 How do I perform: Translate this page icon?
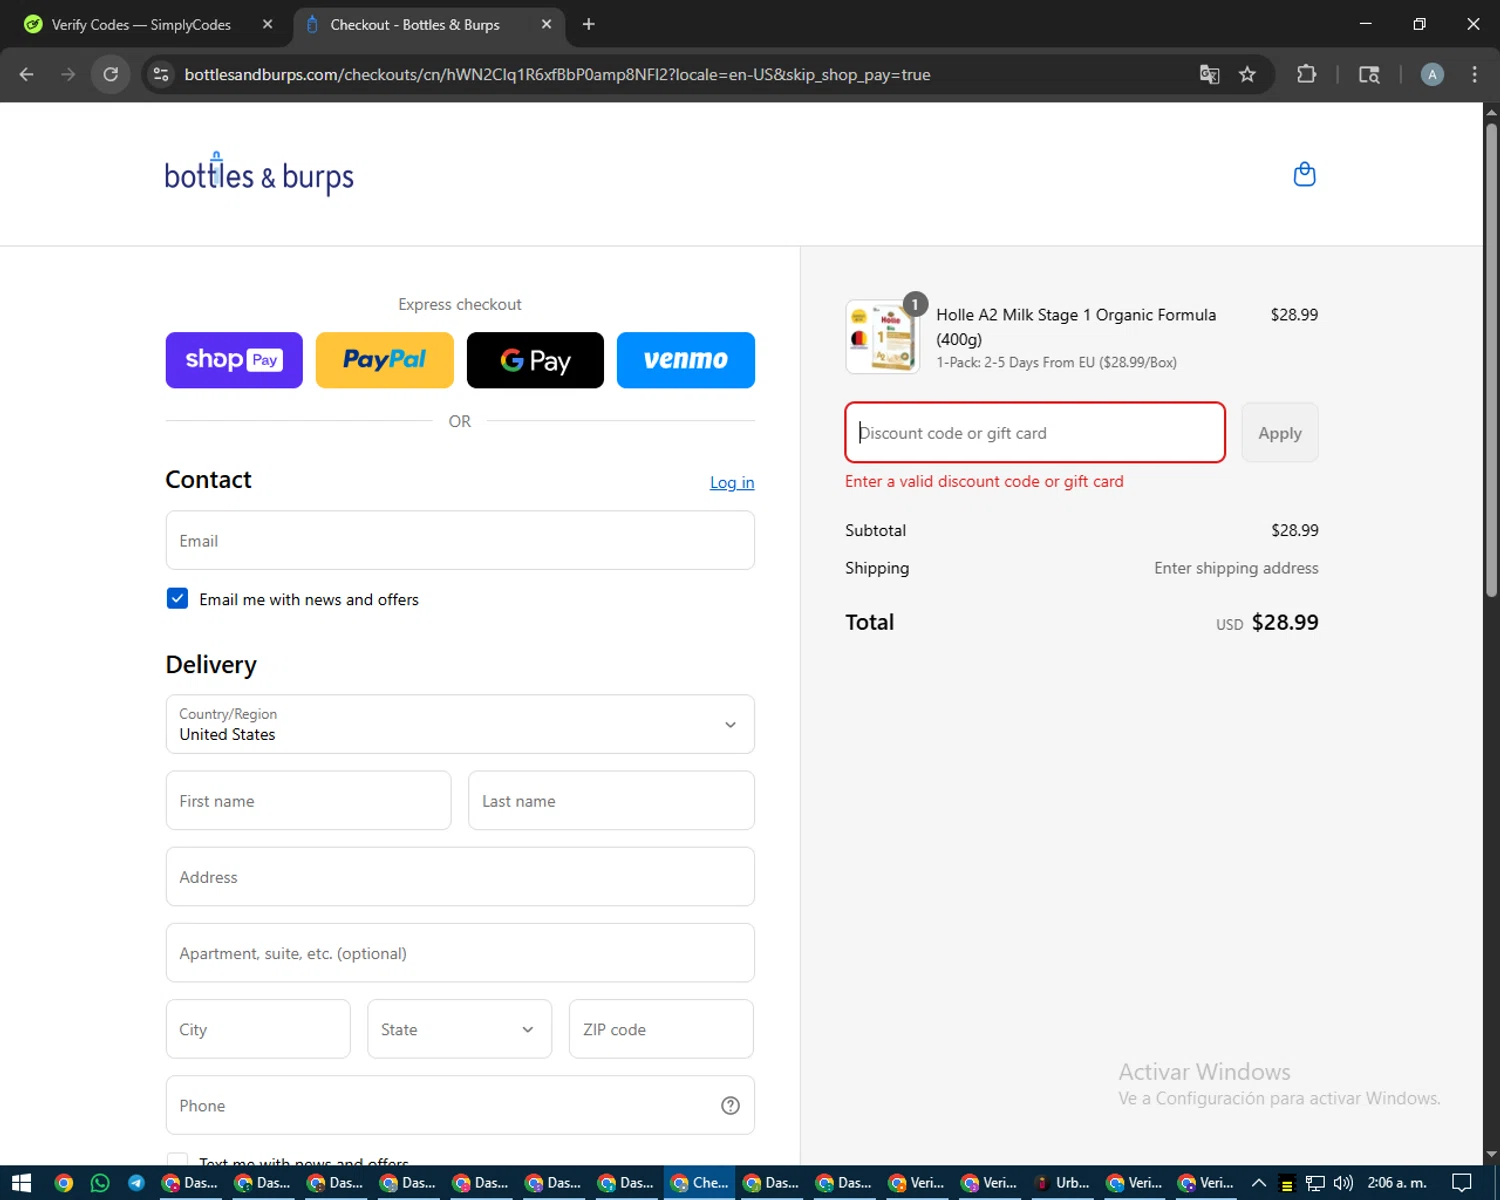(1209, 74)
